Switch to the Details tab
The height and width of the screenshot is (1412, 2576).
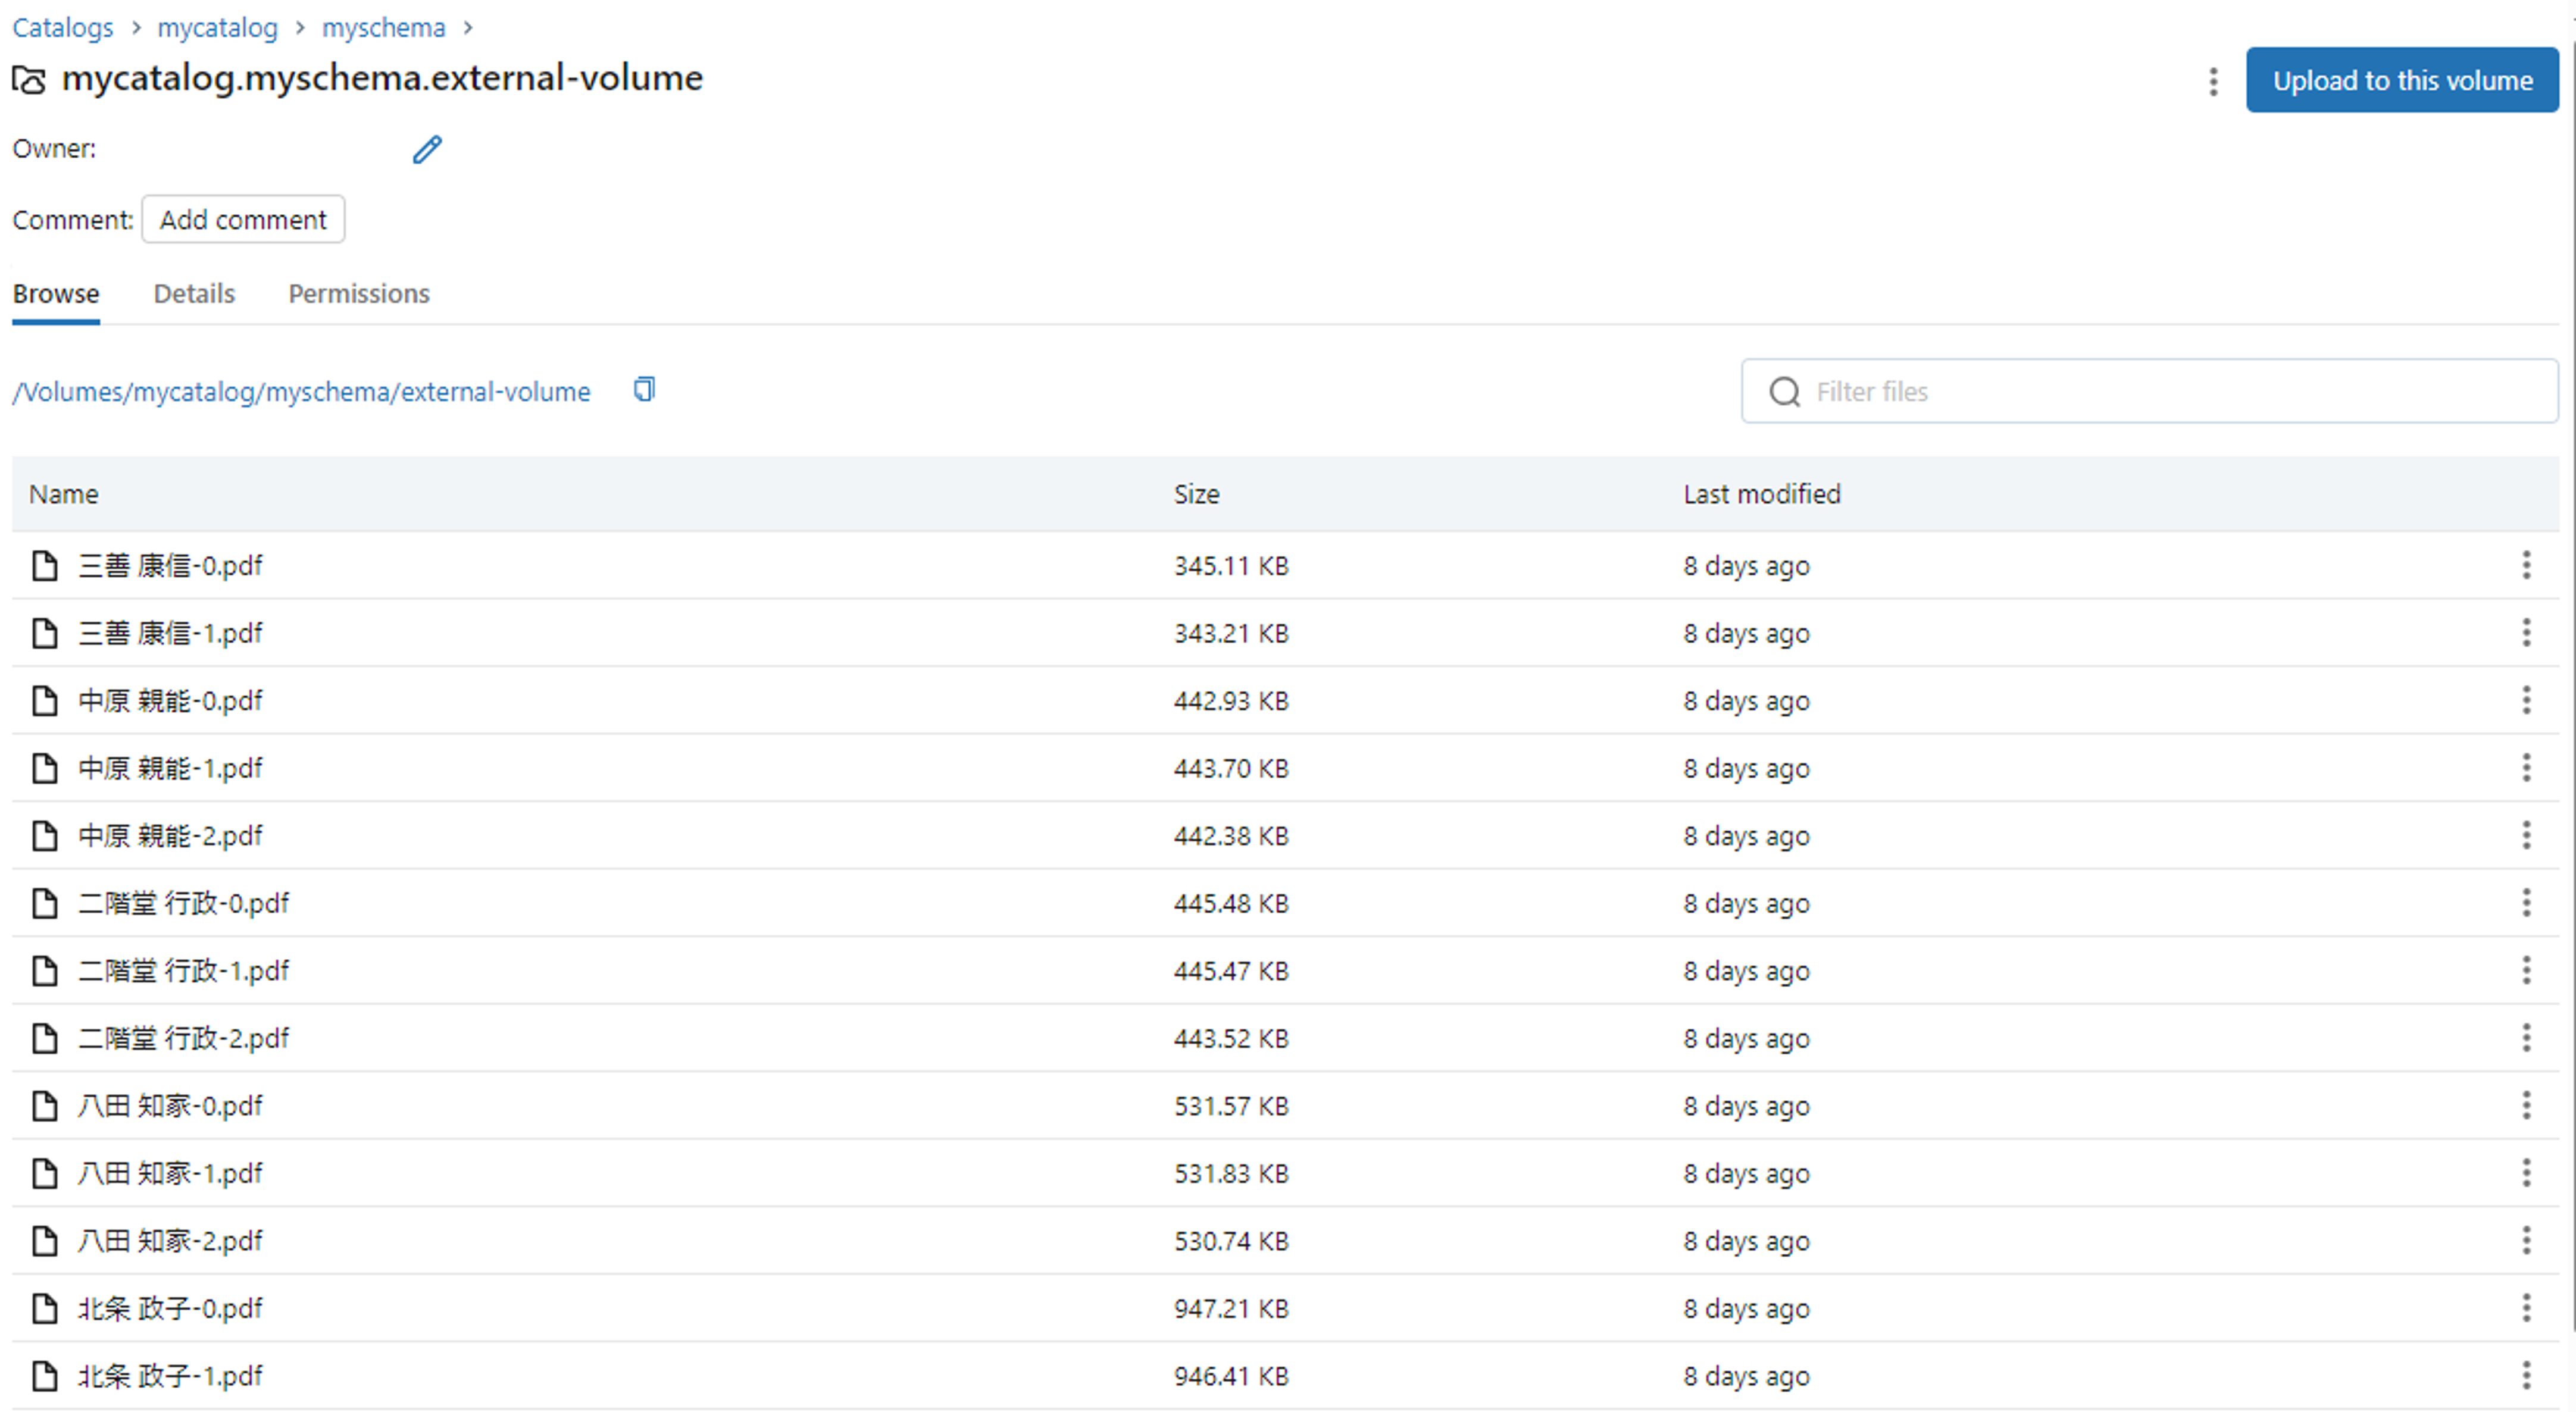pos(194,294)
